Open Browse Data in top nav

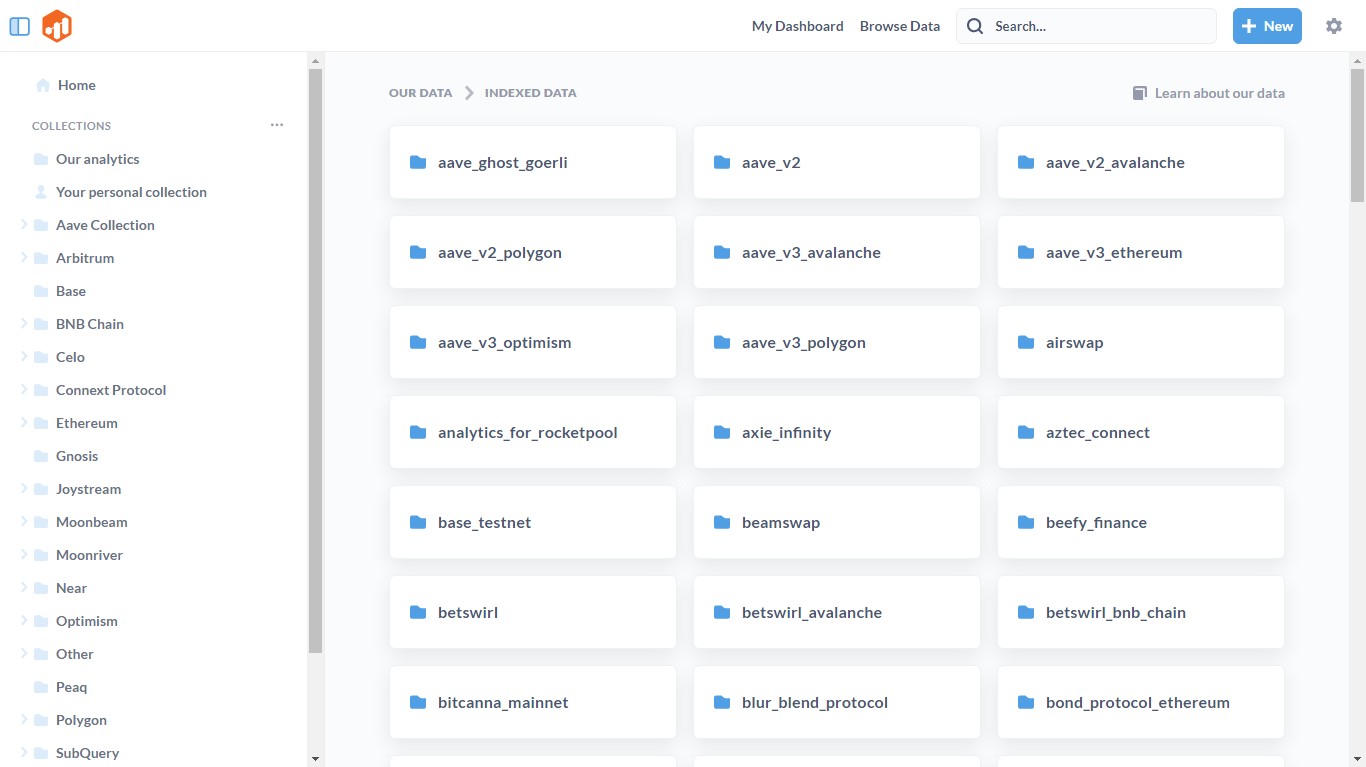900,26
